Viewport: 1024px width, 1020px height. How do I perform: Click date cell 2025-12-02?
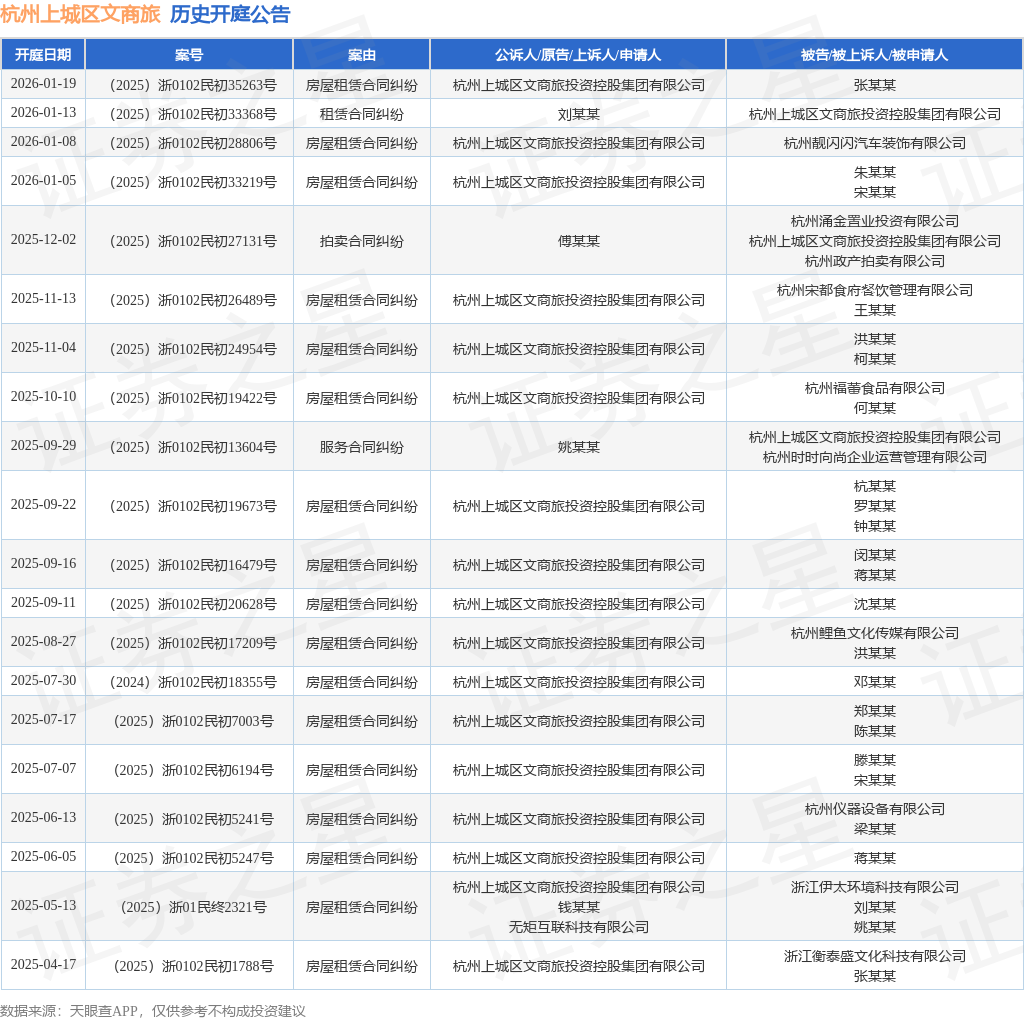click(x=43, y=240)
